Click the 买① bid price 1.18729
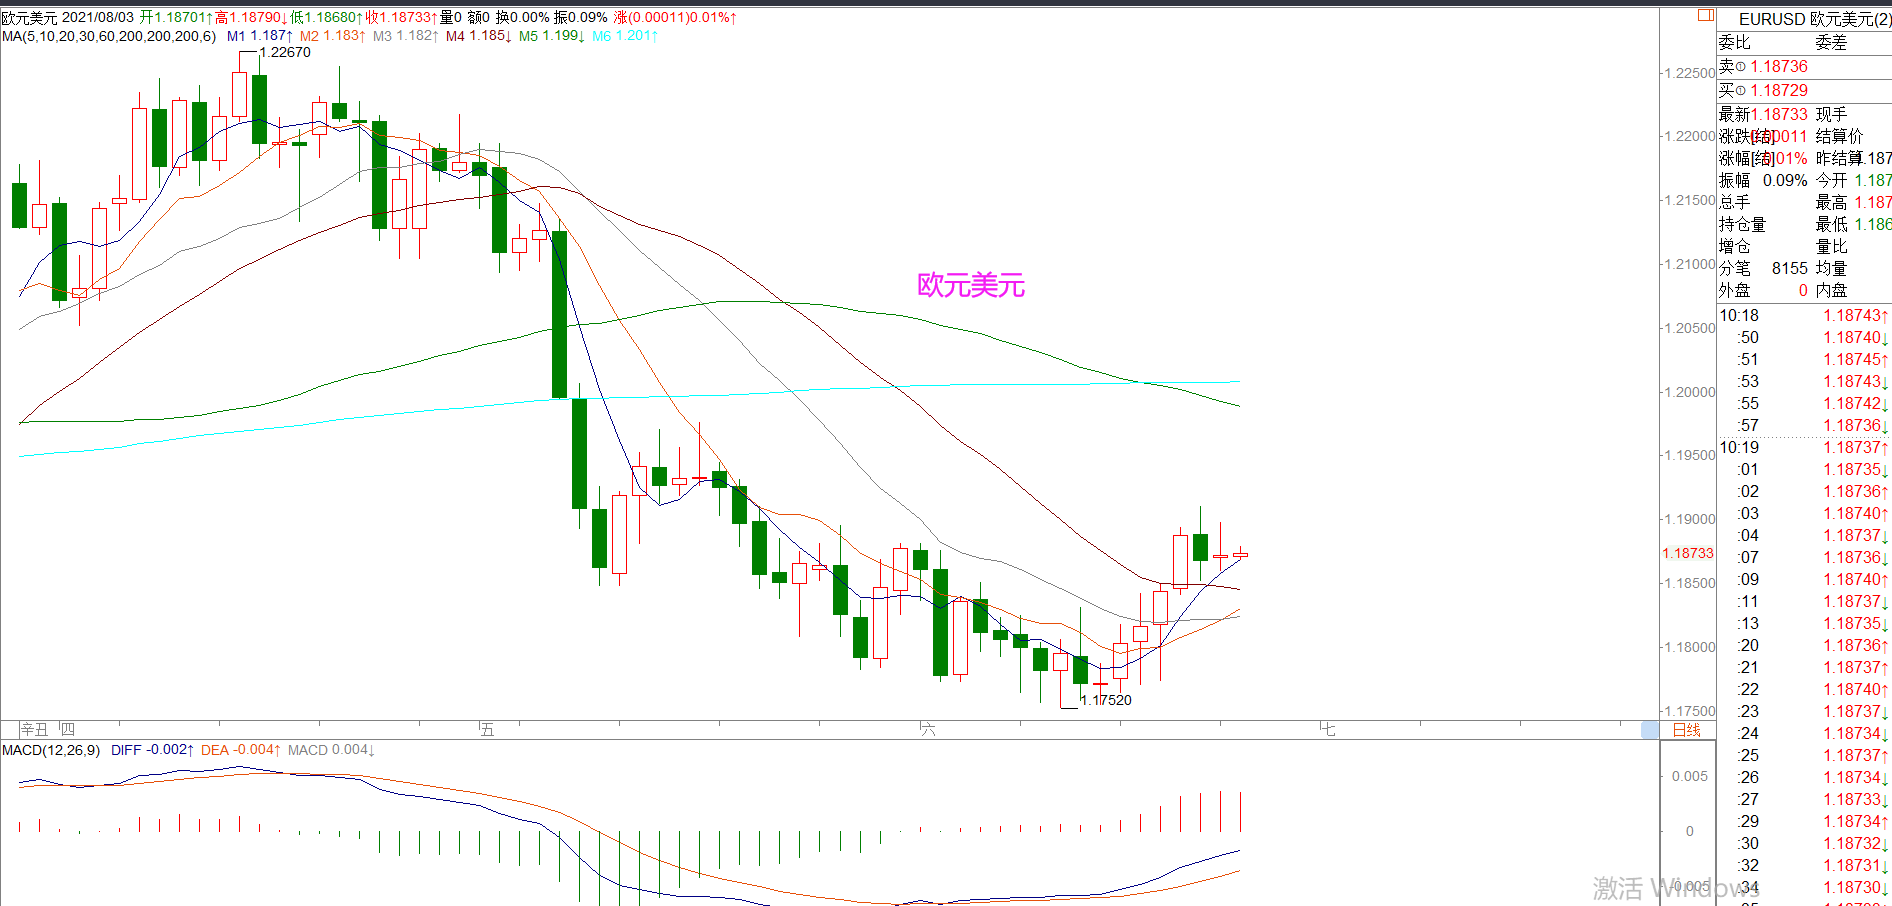Screen dimensions: 1892x906 (x=1779, y=90)
